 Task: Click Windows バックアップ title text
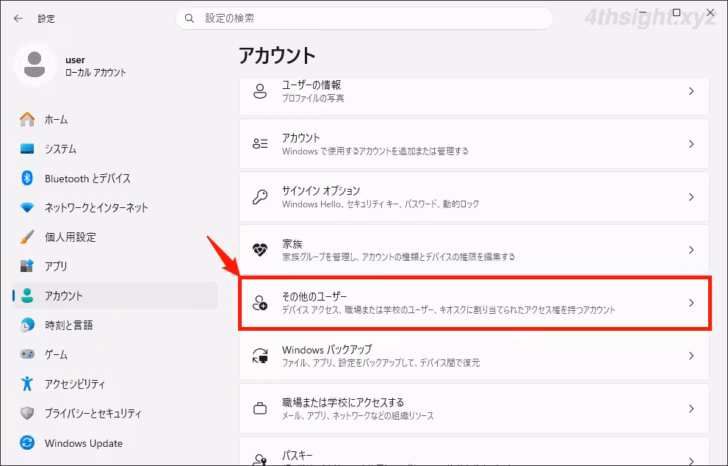327,350
